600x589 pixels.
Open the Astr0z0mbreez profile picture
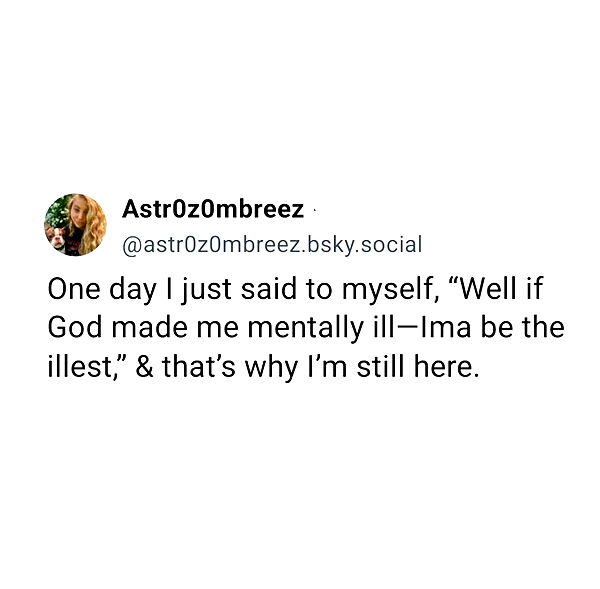[75, 225]
